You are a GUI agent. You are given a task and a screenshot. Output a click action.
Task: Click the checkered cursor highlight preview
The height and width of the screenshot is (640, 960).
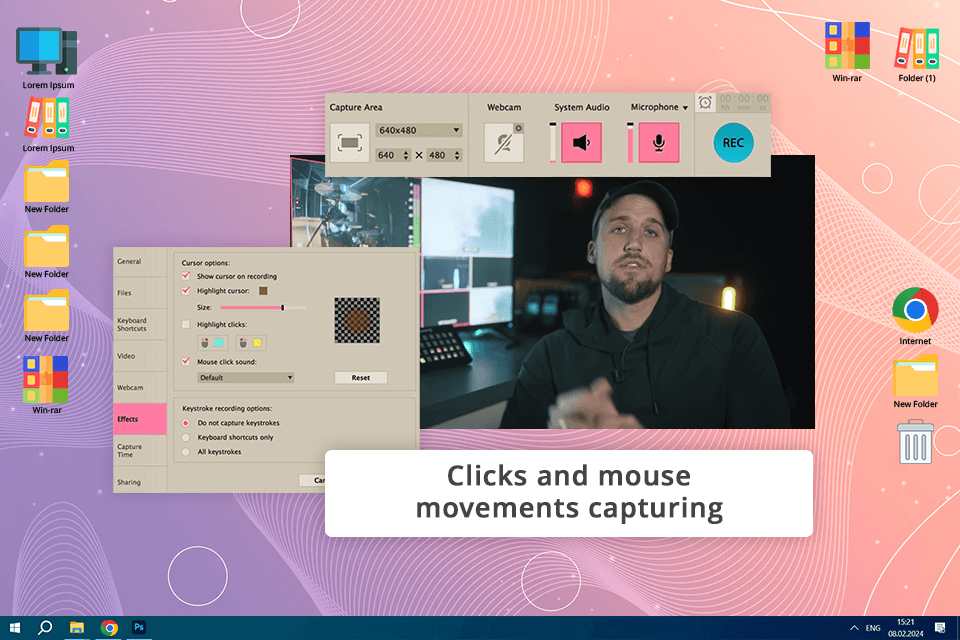coord(357,320)
